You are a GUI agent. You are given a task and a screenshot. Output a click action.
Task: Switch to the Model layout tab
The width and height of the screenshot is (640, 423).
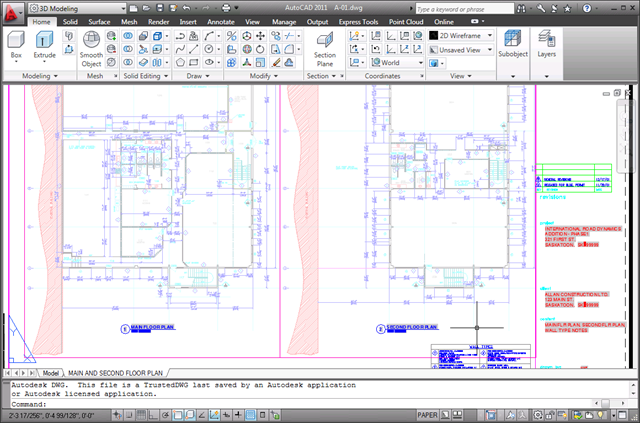pyautogui.click(x=49, y=372)
